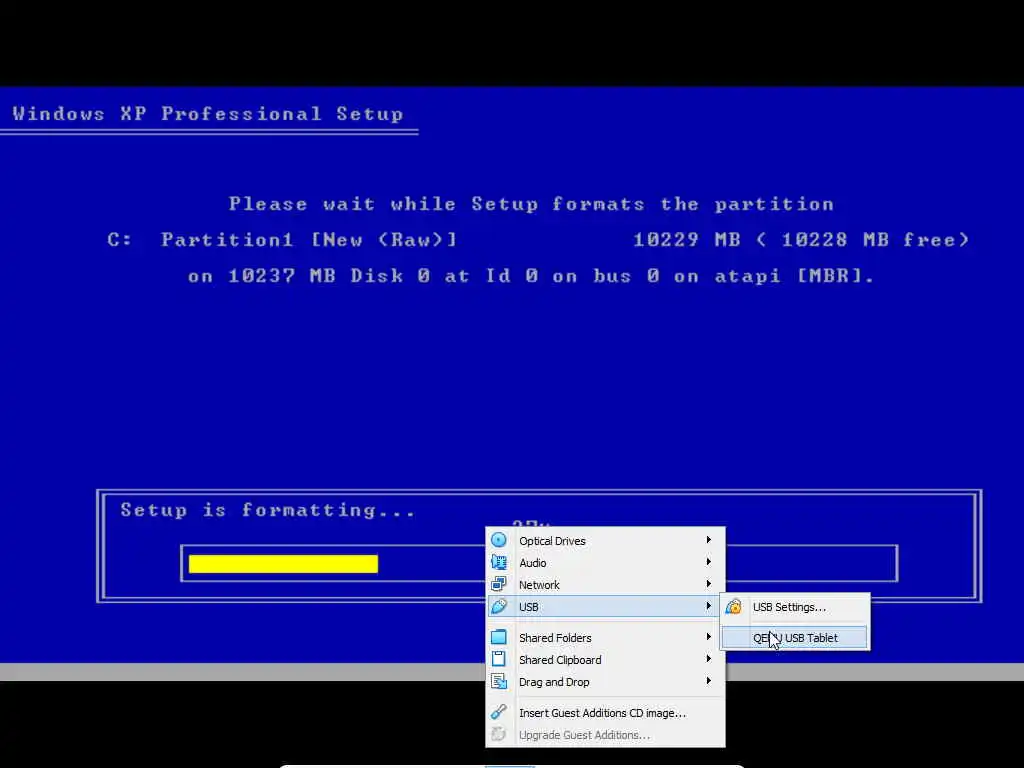This screenshot has height=768, width=1024.
Task: Click the Shared Folders folder icon
Action: [x=499, y=637]
